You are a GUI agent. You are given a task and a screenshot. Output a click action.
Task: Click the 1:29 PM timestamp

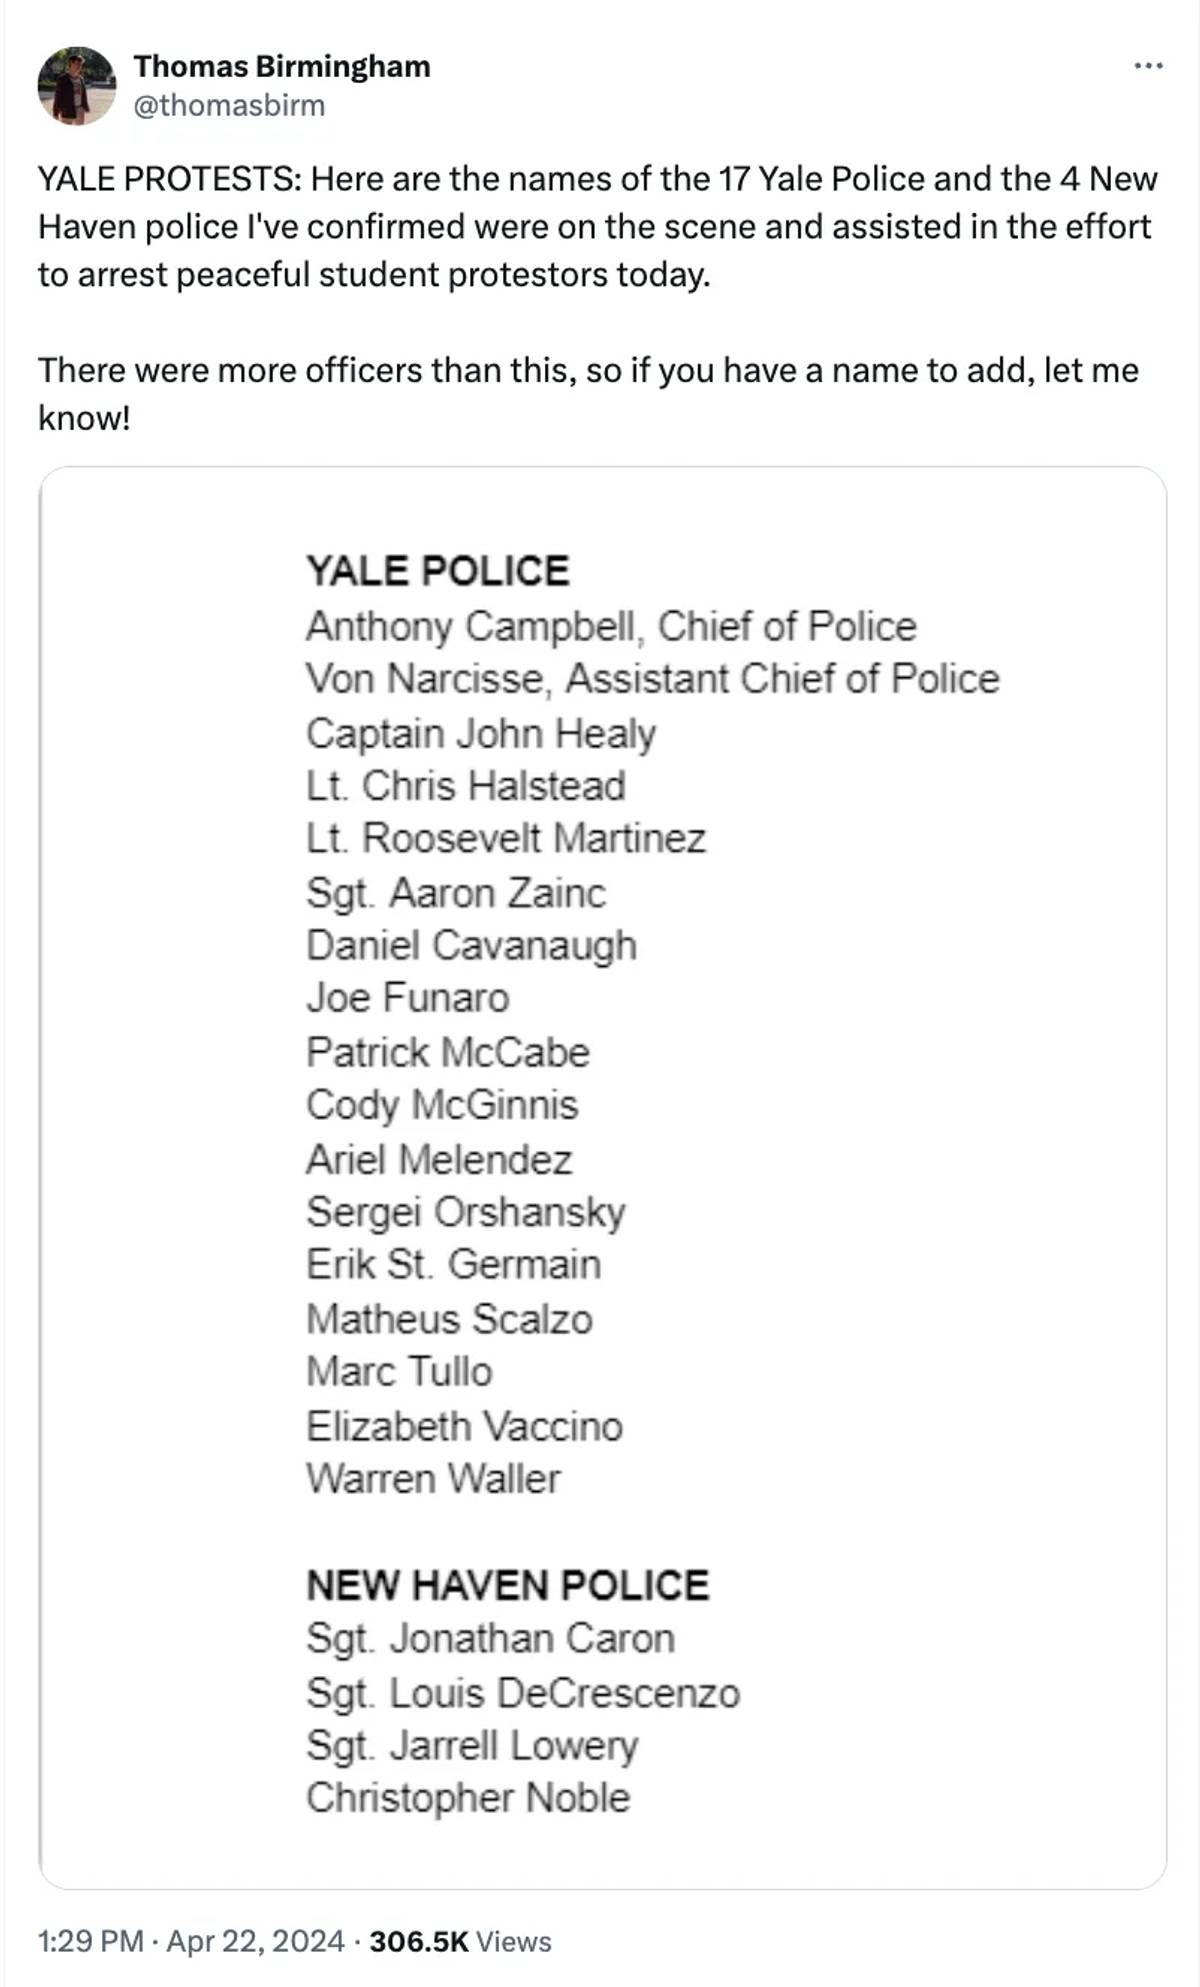91,1941
